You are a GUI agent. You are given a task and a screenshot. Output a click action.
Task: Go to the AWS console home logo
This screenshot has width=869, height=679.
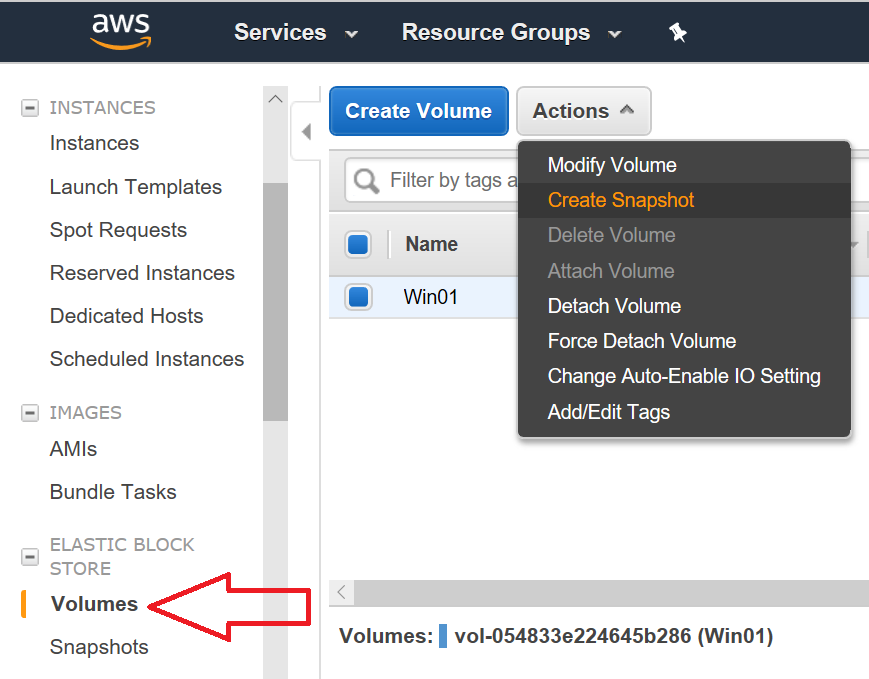click(120, 32)
